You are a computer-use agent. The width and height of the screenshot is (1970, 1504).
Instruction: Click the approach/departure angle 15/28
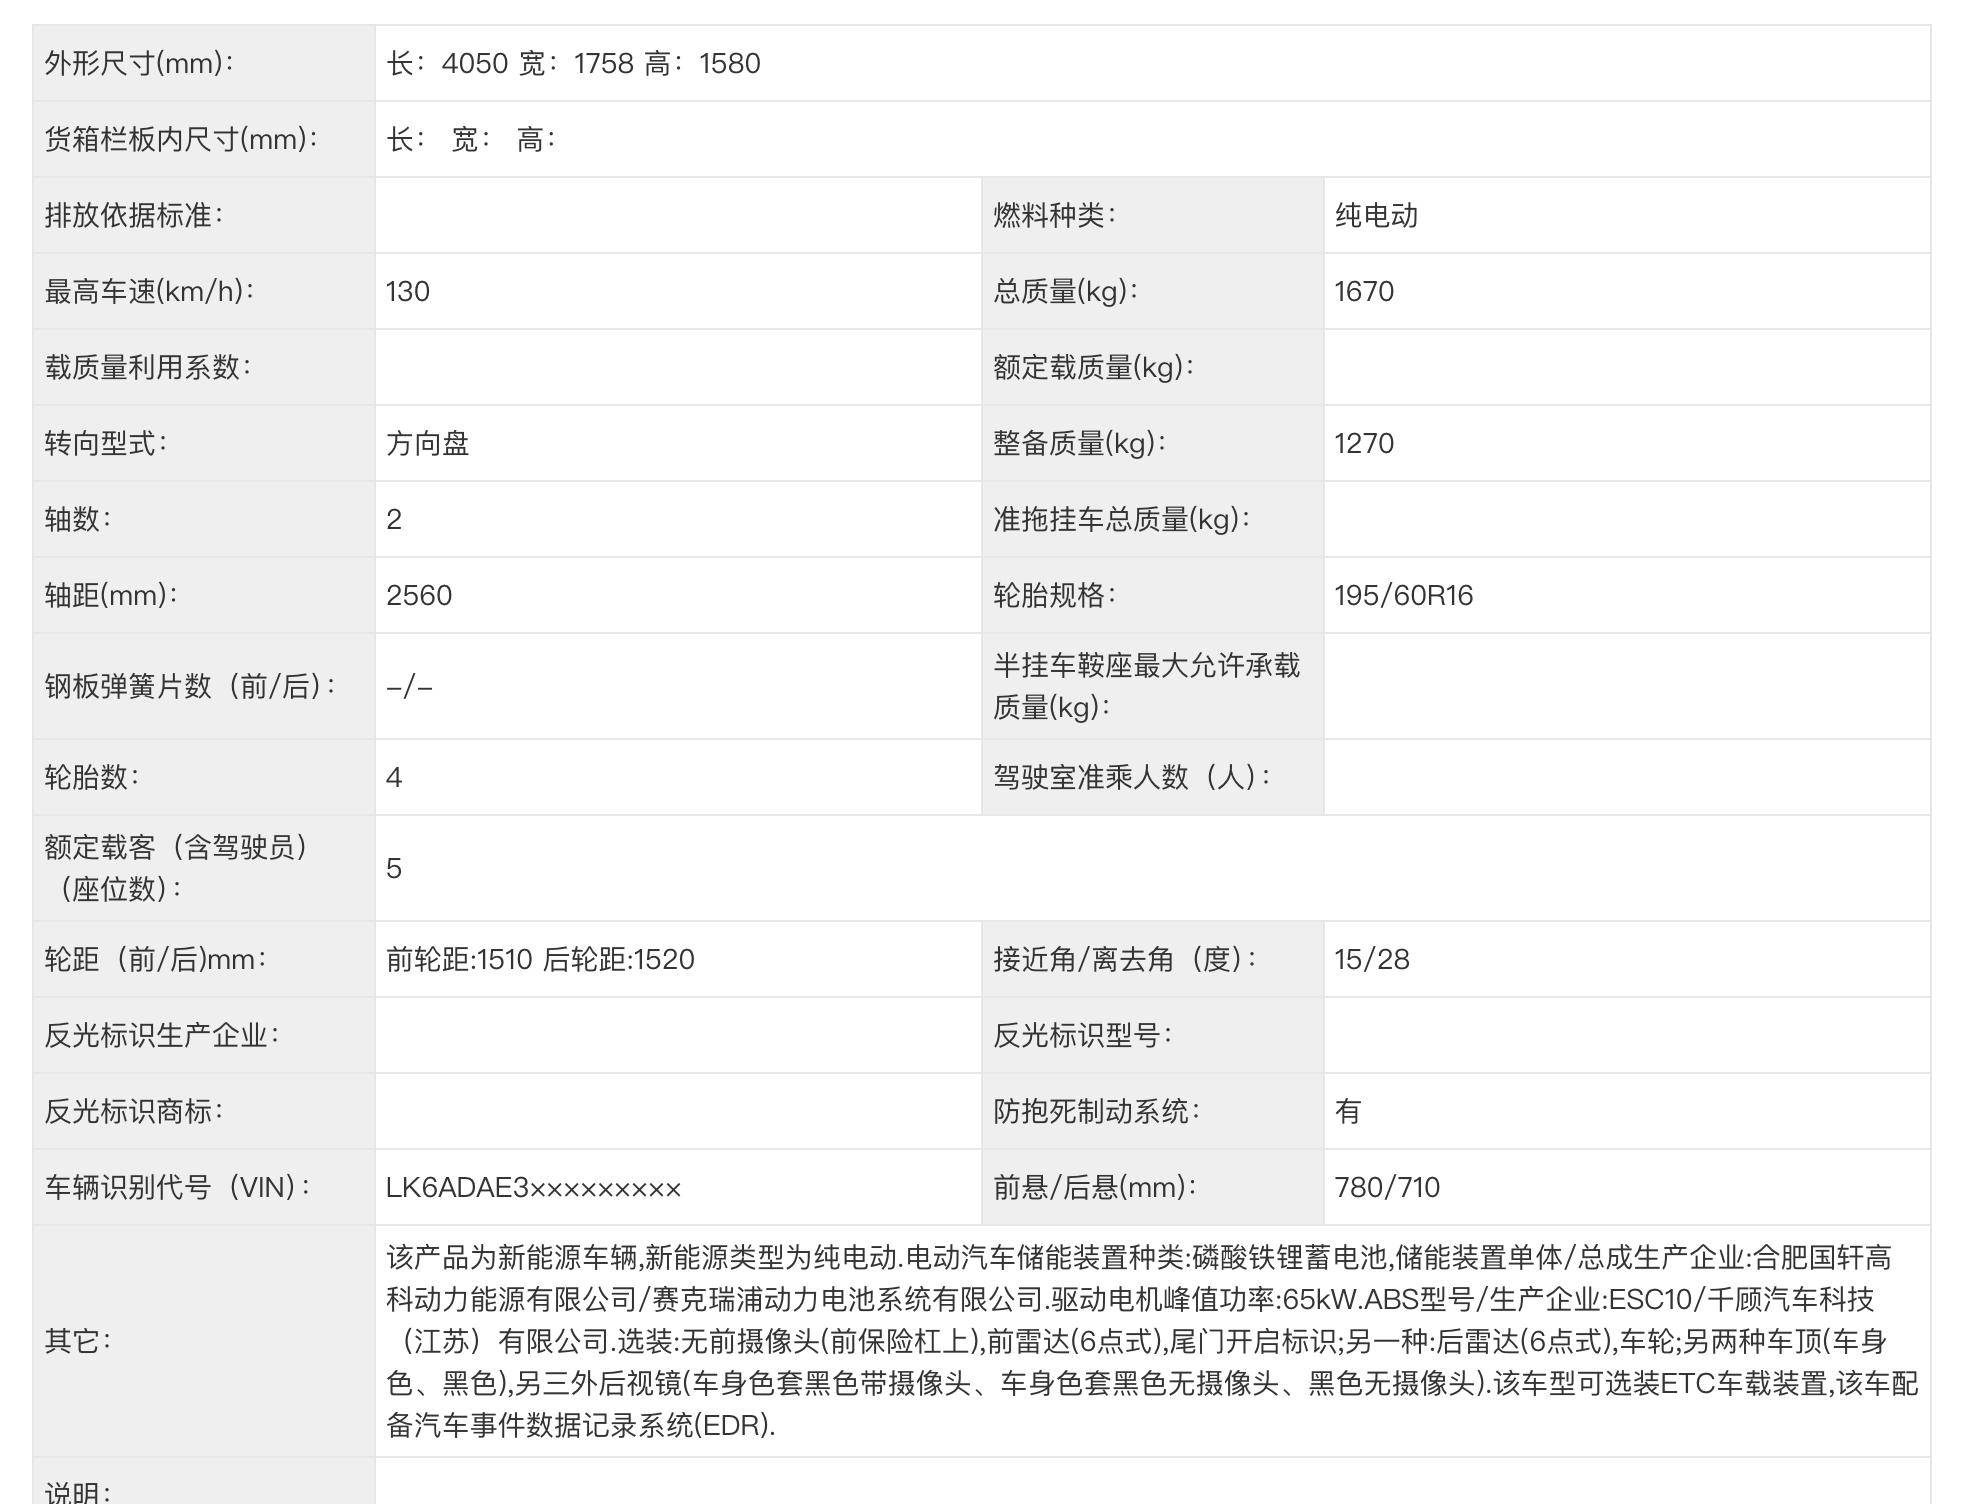[x=1371, y=959]
